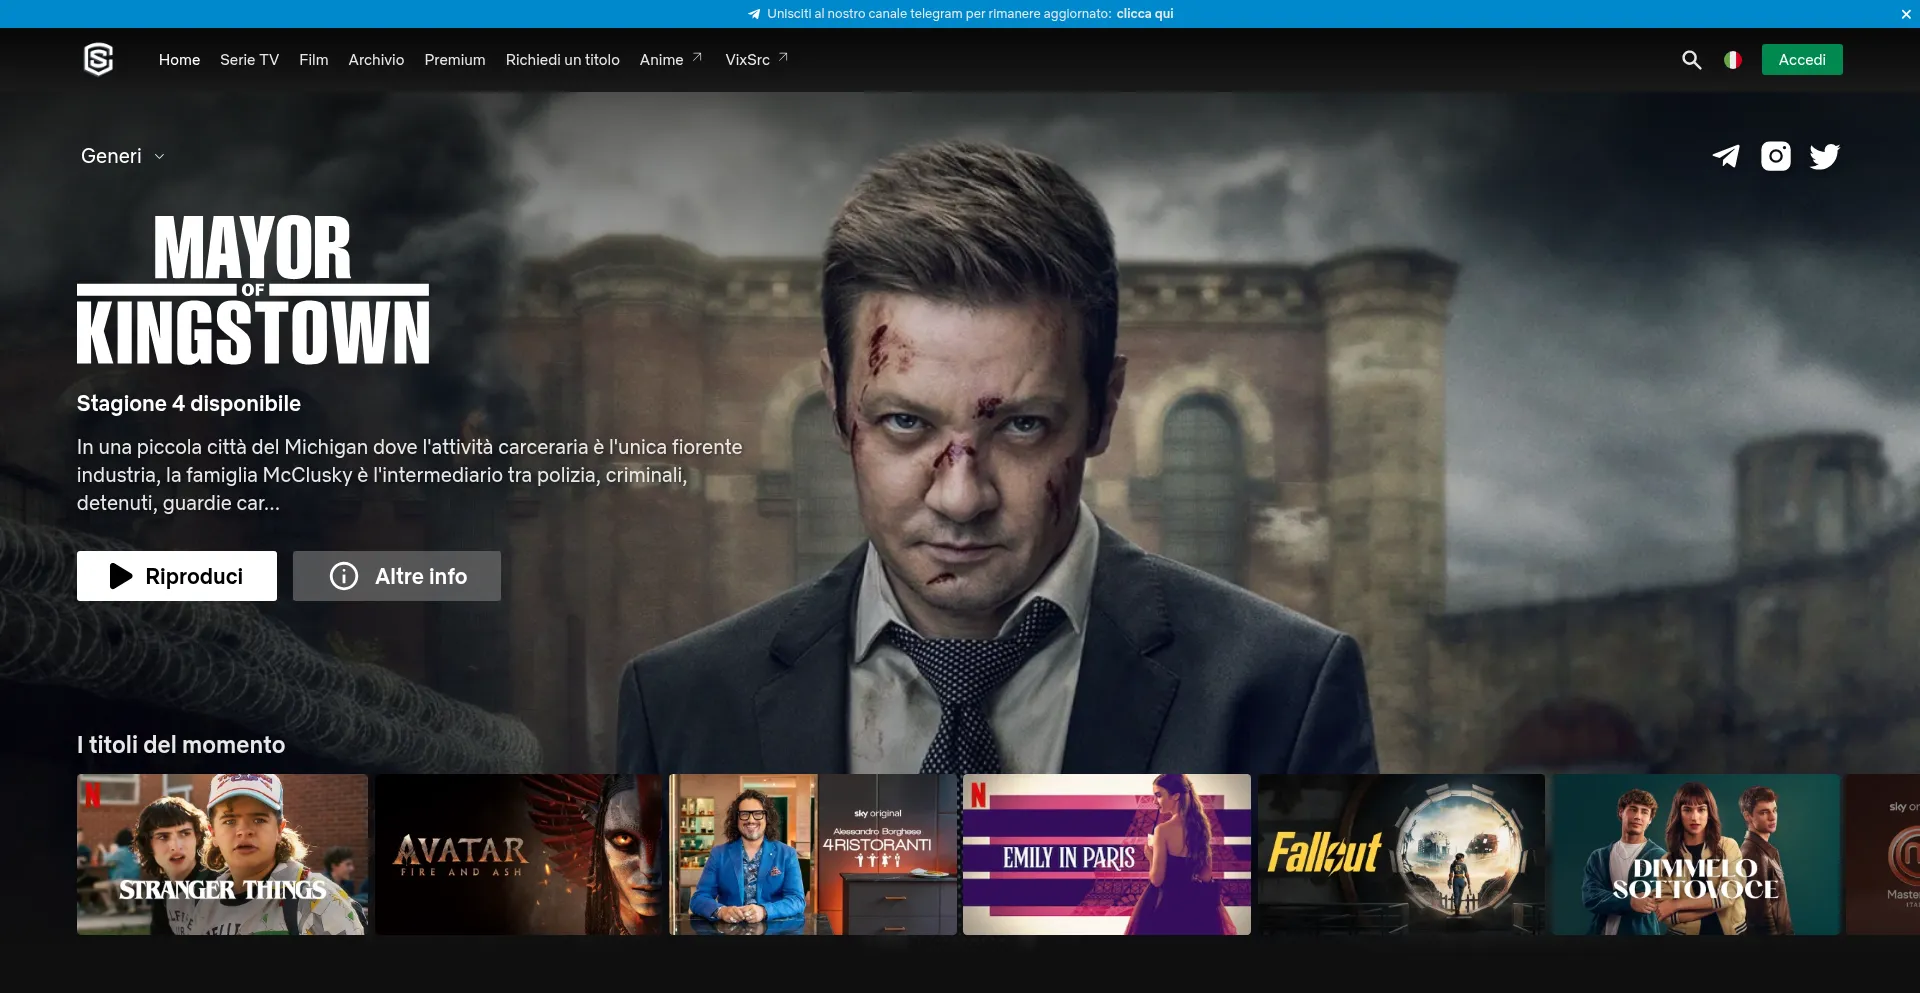Open the Stranger Things thumbnail

[x=222, y=854]
